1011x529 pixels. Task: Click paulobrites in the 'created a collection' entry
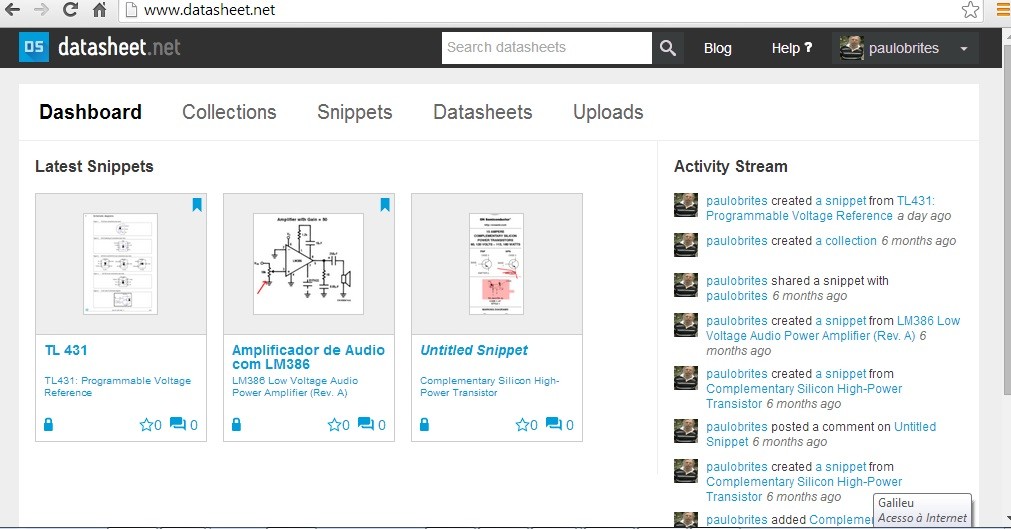[x=736, y=241]
